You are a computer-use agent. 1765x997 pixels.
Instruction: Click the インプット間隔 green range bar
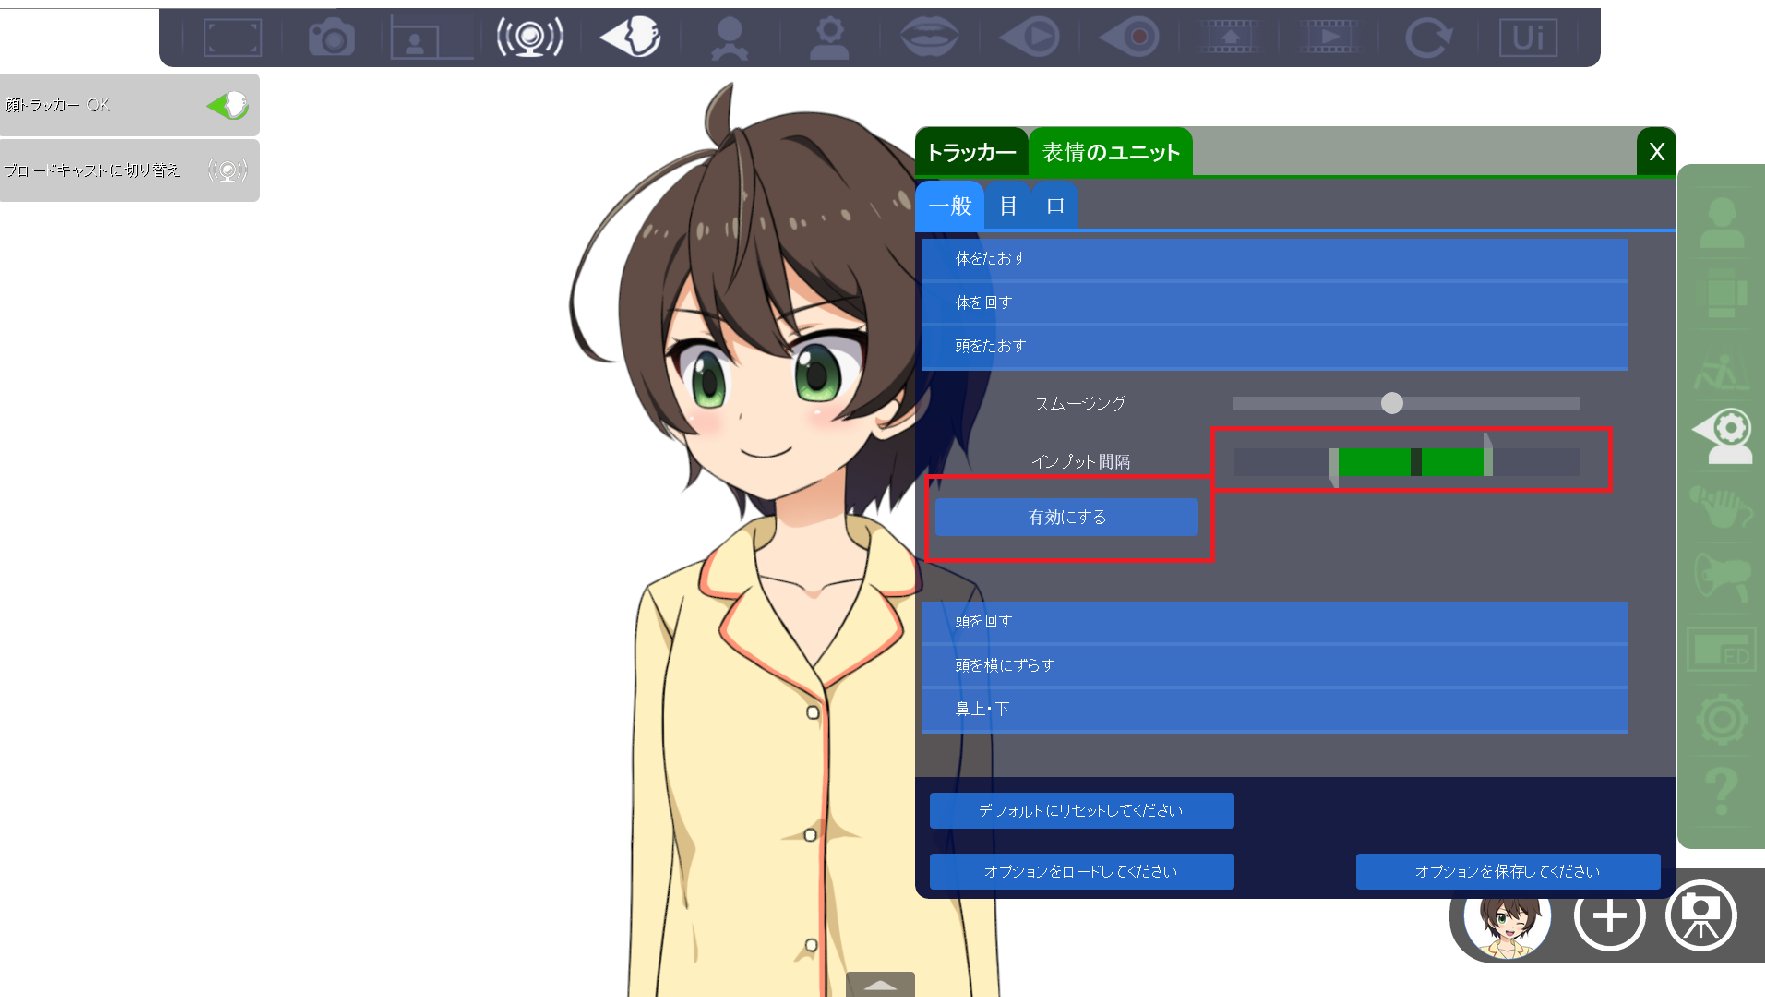pyautogui.click(x=1411, y=462)
